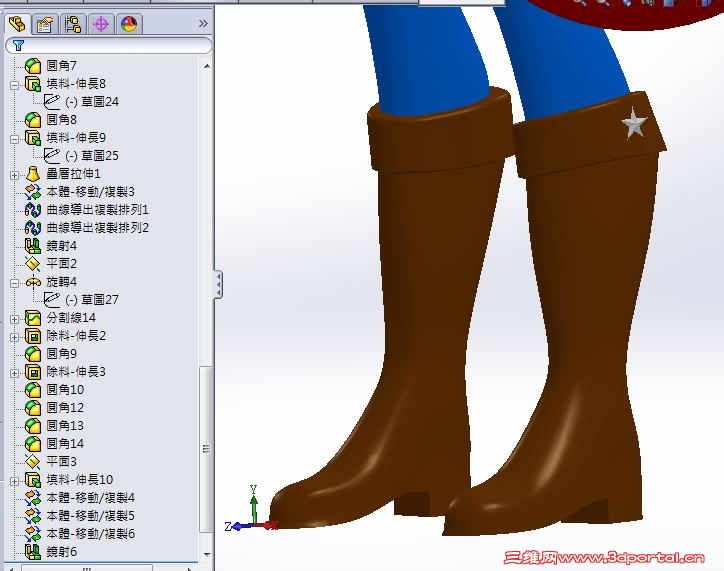Image resolution: width=724 pixels, height=571 pixels.
Task: Expand the 除料-伸長2 cut node
Action: (14, 337)
